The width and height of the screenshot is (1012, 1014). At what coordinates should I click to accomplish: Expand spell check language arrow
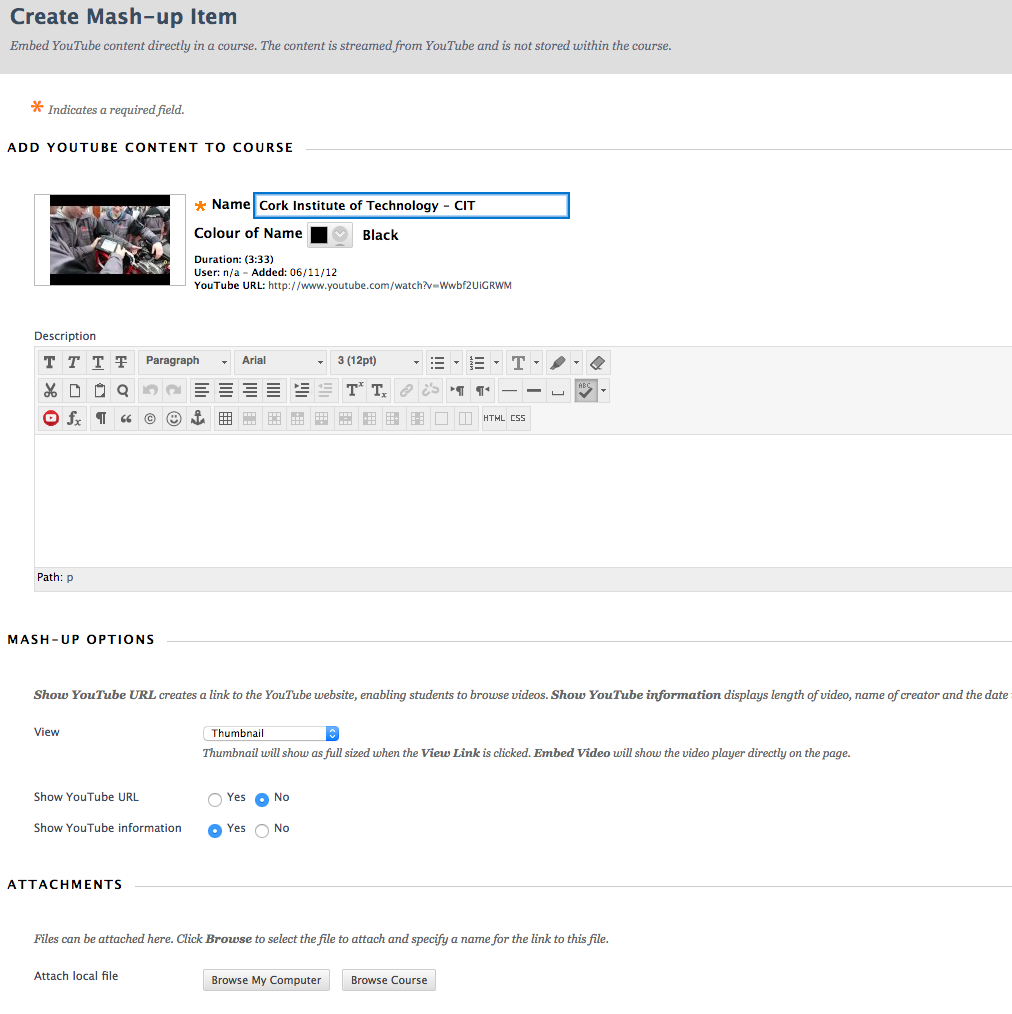[603, 391]
